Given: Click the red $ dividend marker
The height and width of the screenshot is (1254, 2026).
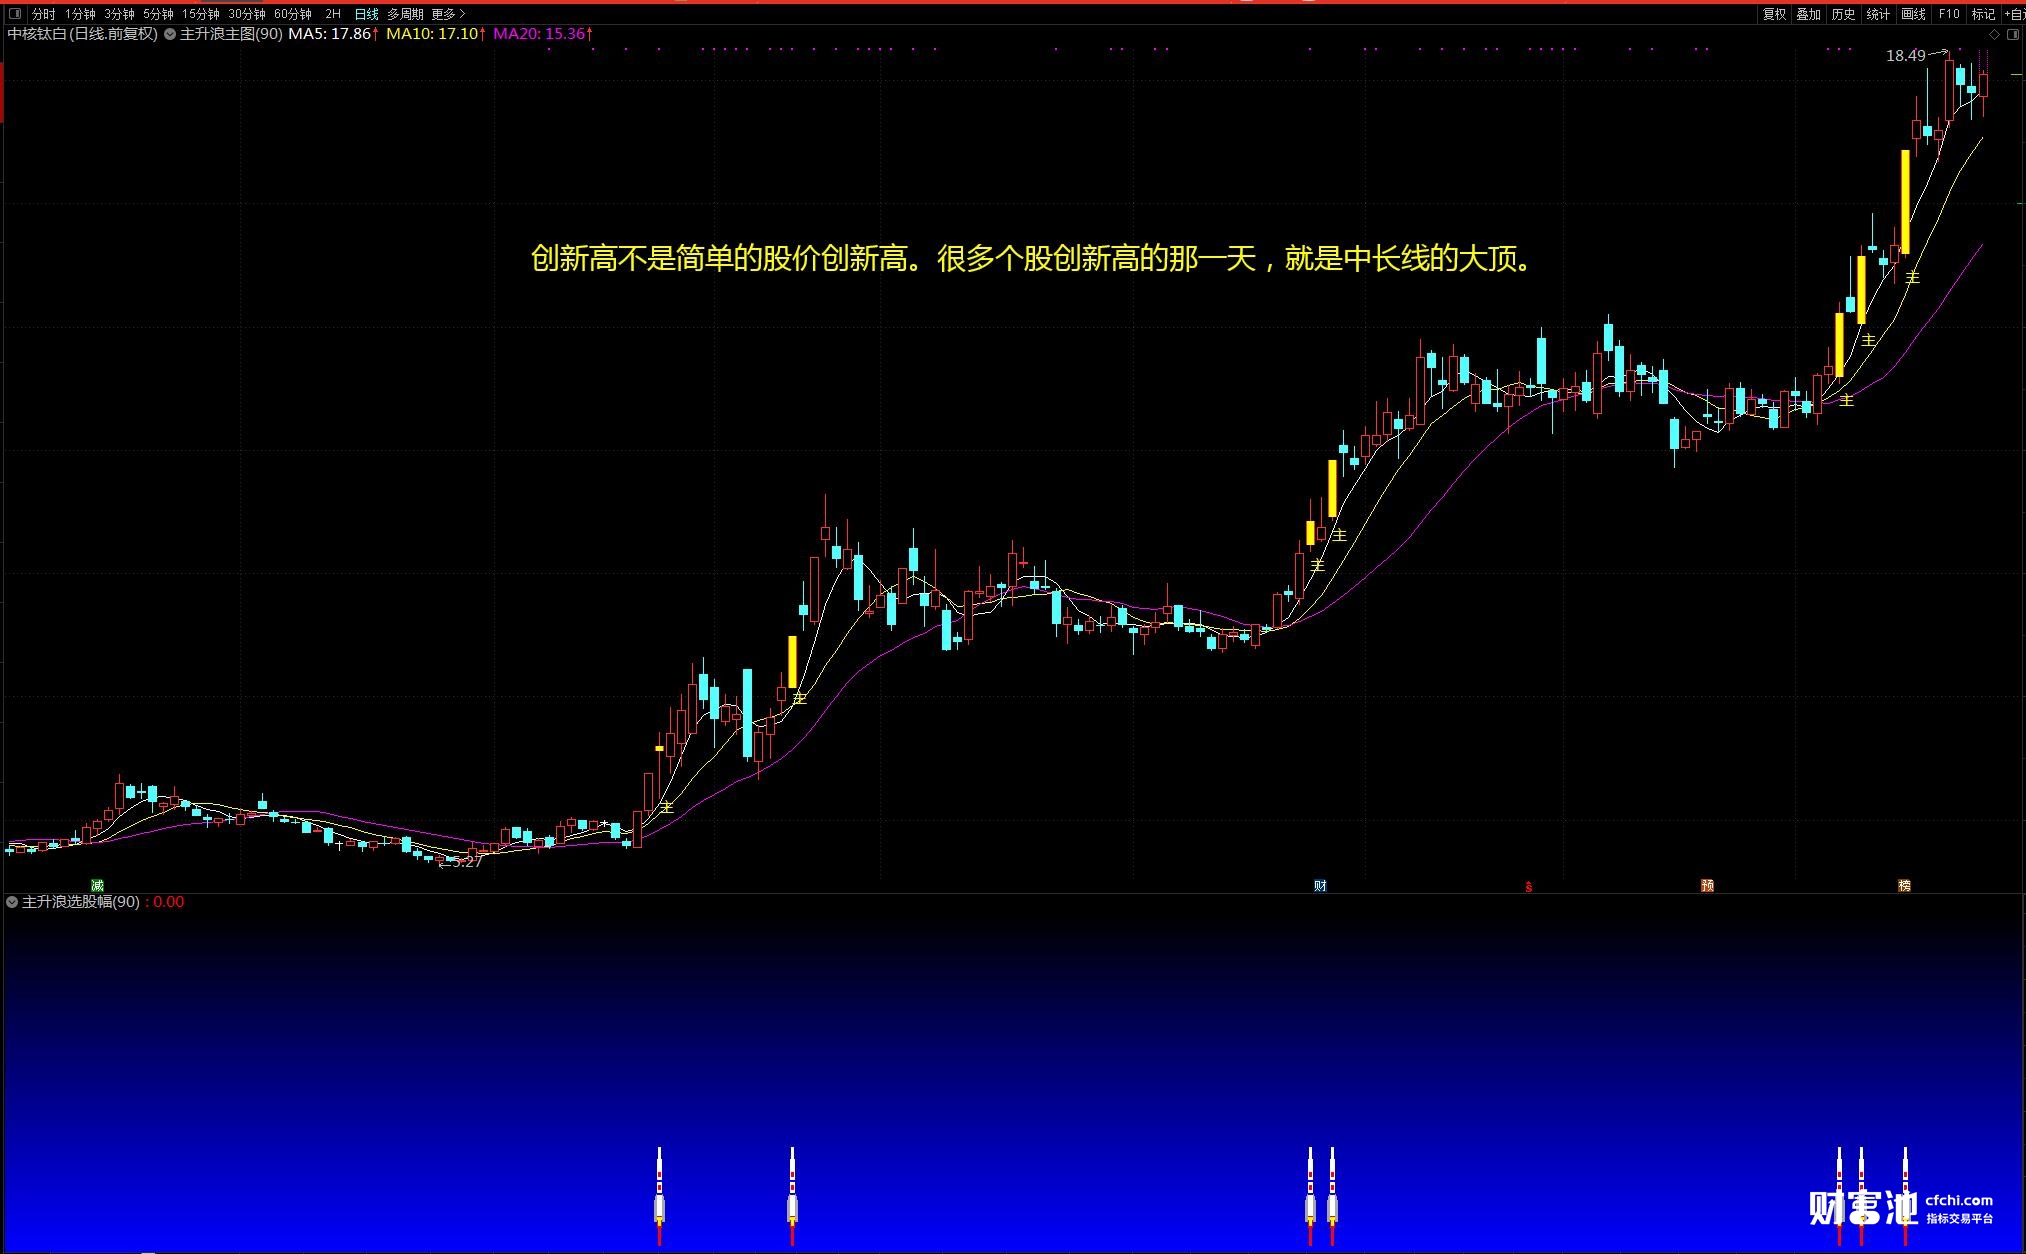Looking at the screenshot, I should [x=1528, y=887].
